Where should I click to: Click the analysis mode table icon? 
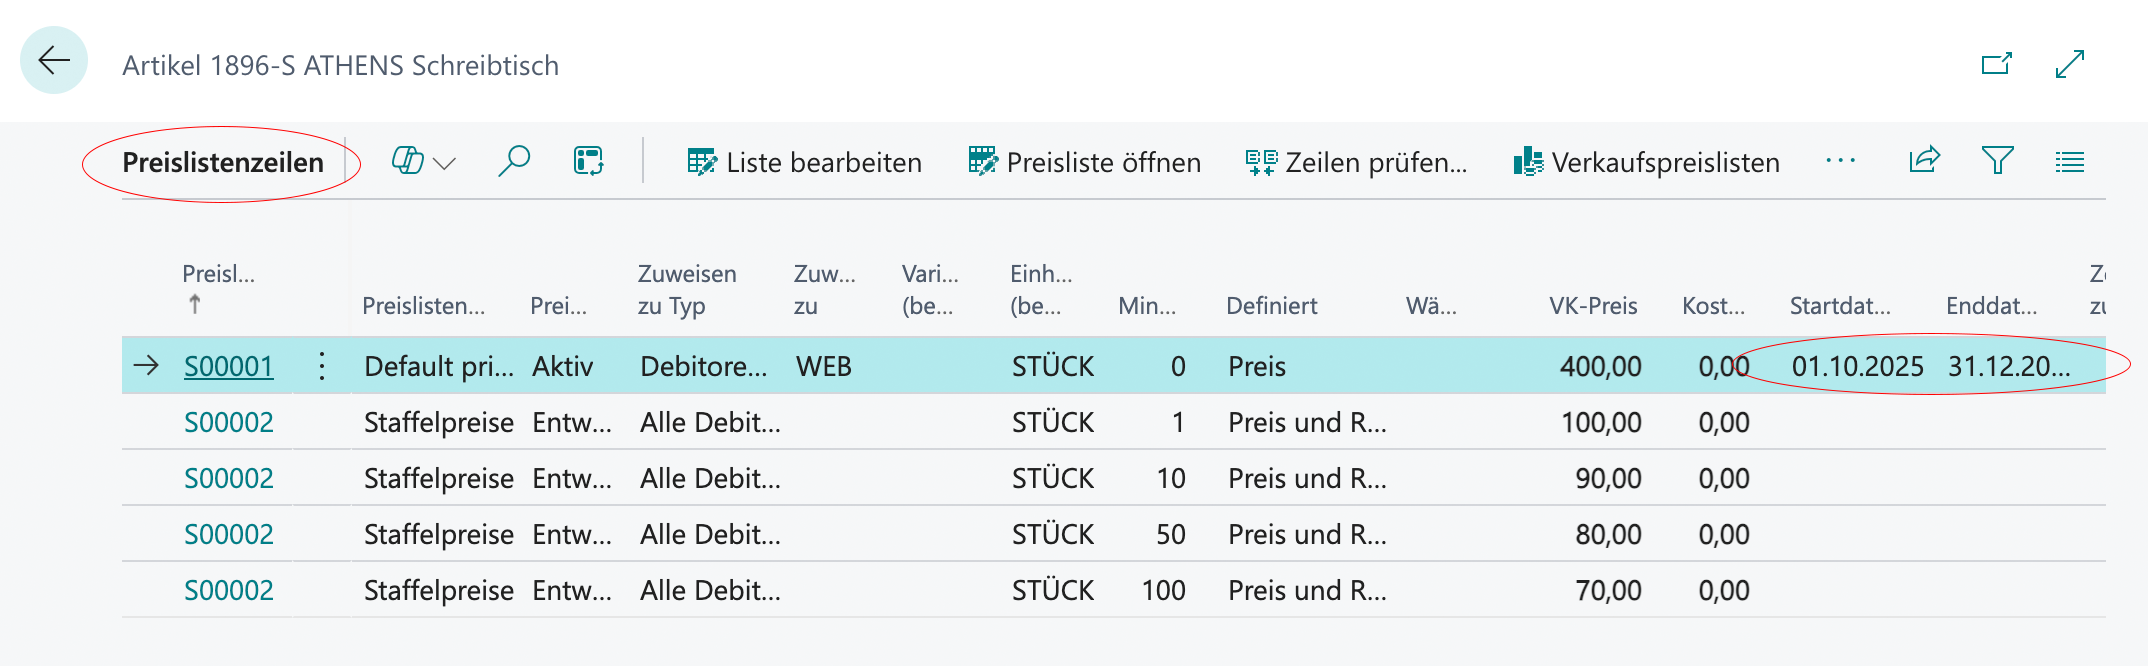(588, 161)
